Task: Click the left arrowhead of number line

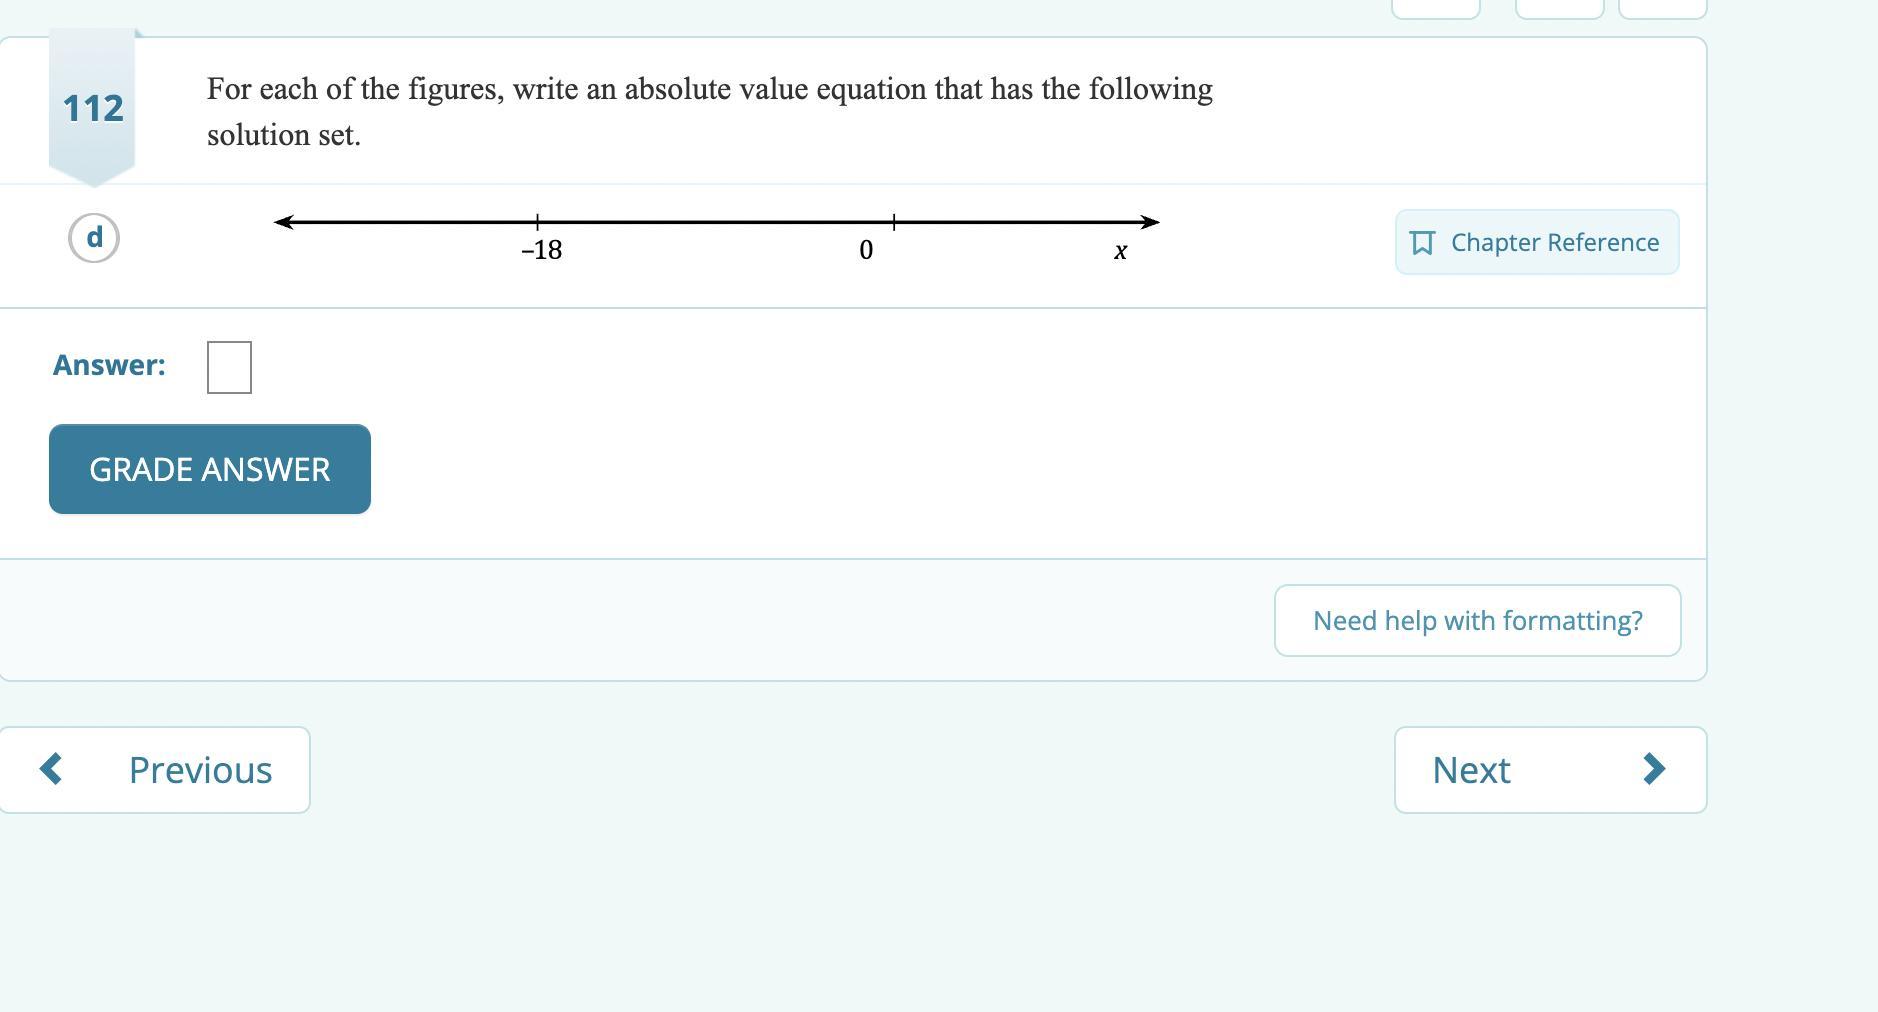Action: [284, 222]
